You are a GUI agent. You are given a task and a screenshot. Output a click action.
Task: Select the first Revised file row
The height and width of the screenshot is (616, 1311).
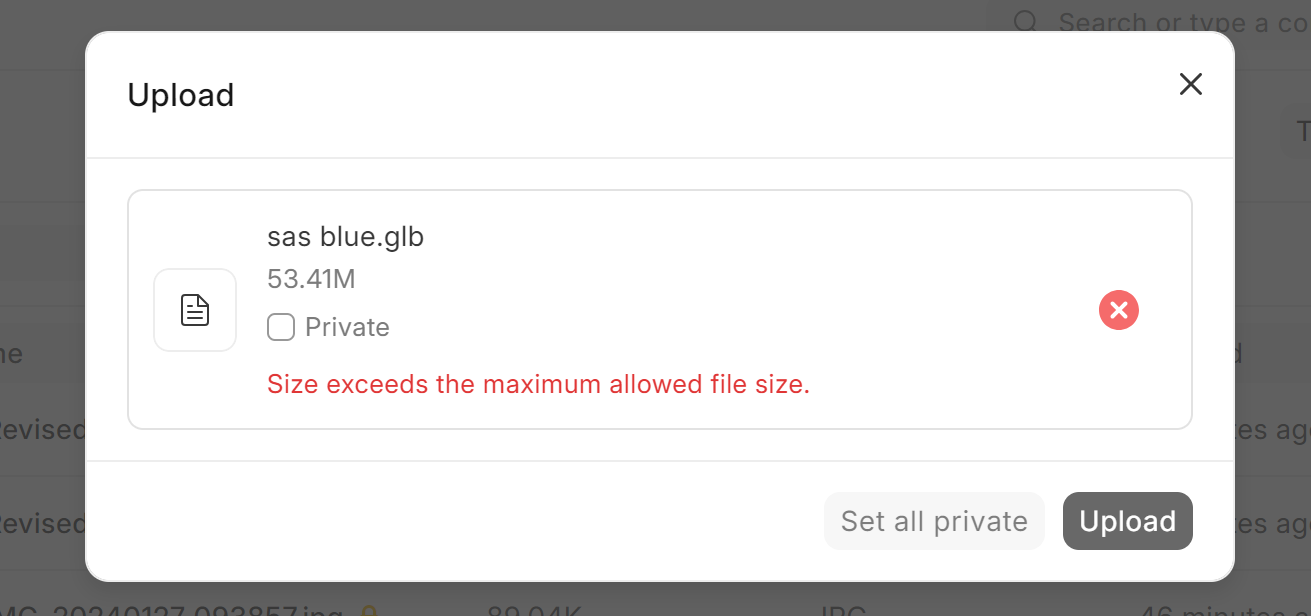coord(43,430)
